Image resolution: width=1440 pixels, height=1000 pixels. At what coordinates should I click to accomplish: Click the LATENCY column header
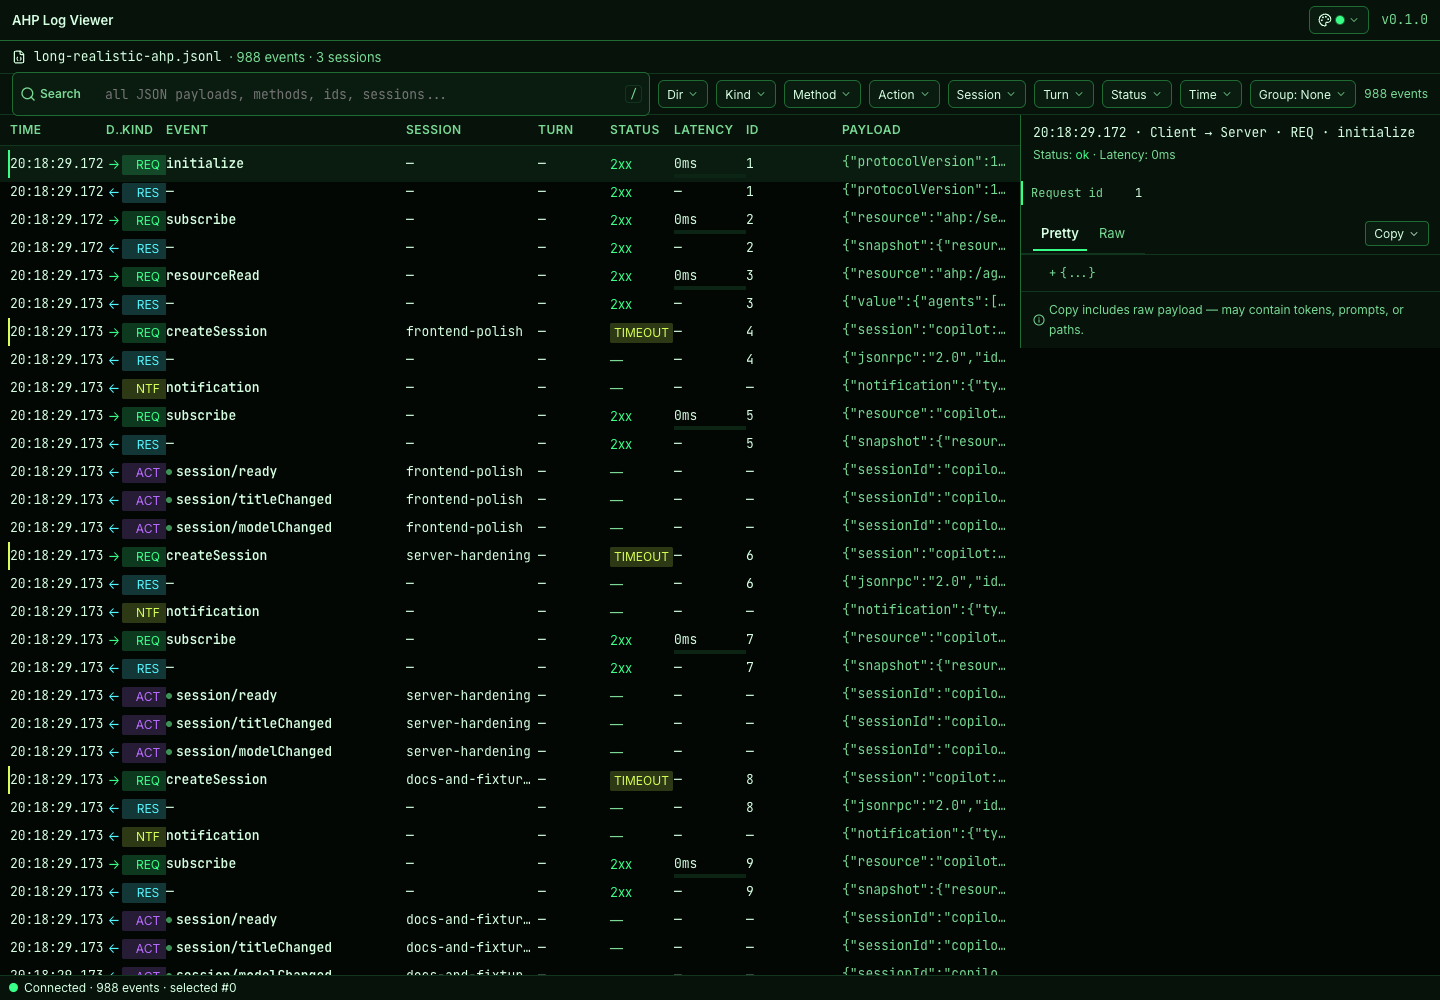pyautogui.click(x=703, y=130)
